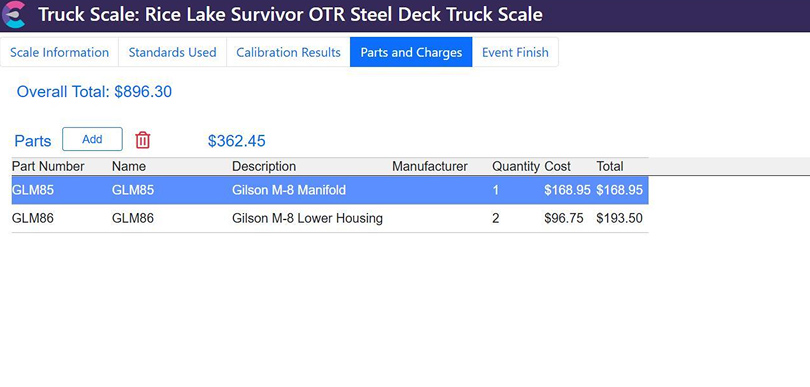Click the Description column header
This screenshot has height=387, width=810.
click(264, 166)
